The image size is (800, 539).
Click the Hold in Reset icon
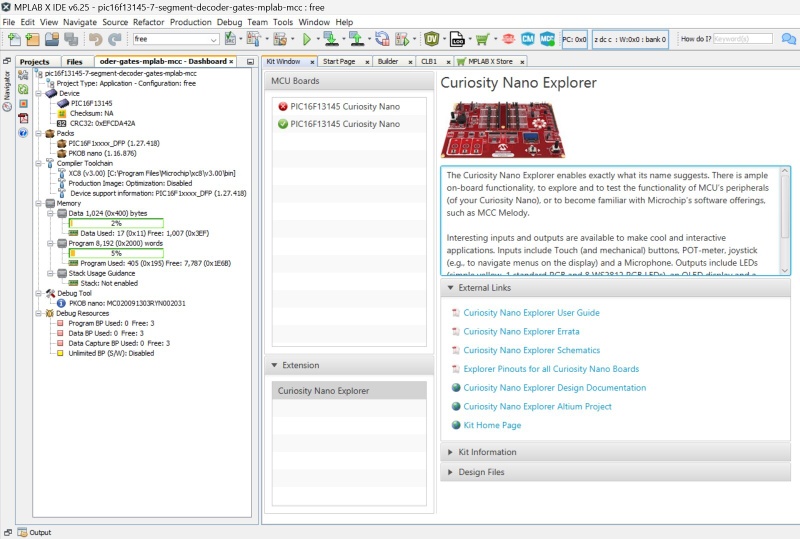pyautogui.click(x=382, y=39)
